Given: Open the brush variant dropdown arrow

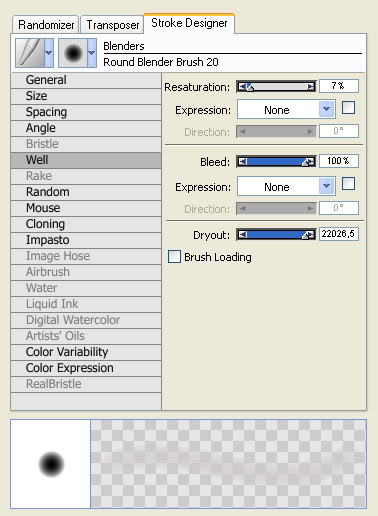Looking at the screenshot, I should 92,53.
